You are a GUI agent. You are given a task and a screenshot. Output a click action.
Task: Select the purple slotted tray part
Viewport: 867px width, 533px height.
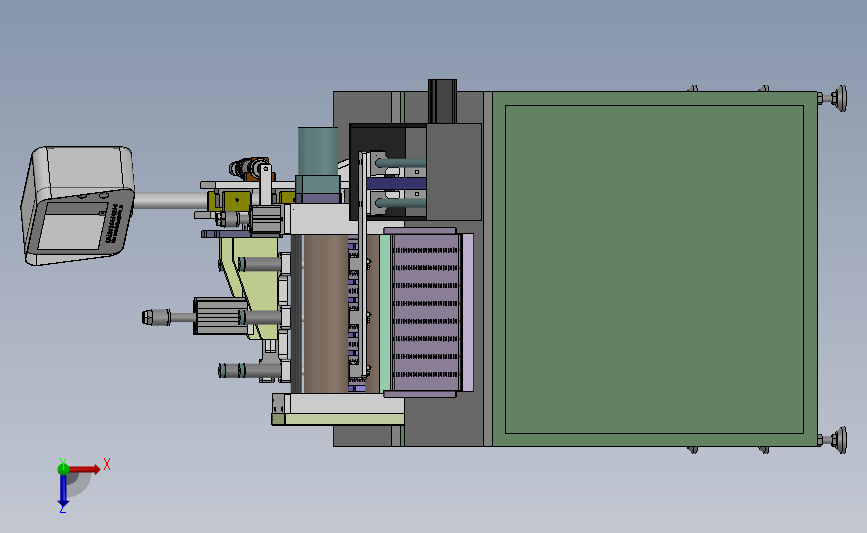pos(425,312)
